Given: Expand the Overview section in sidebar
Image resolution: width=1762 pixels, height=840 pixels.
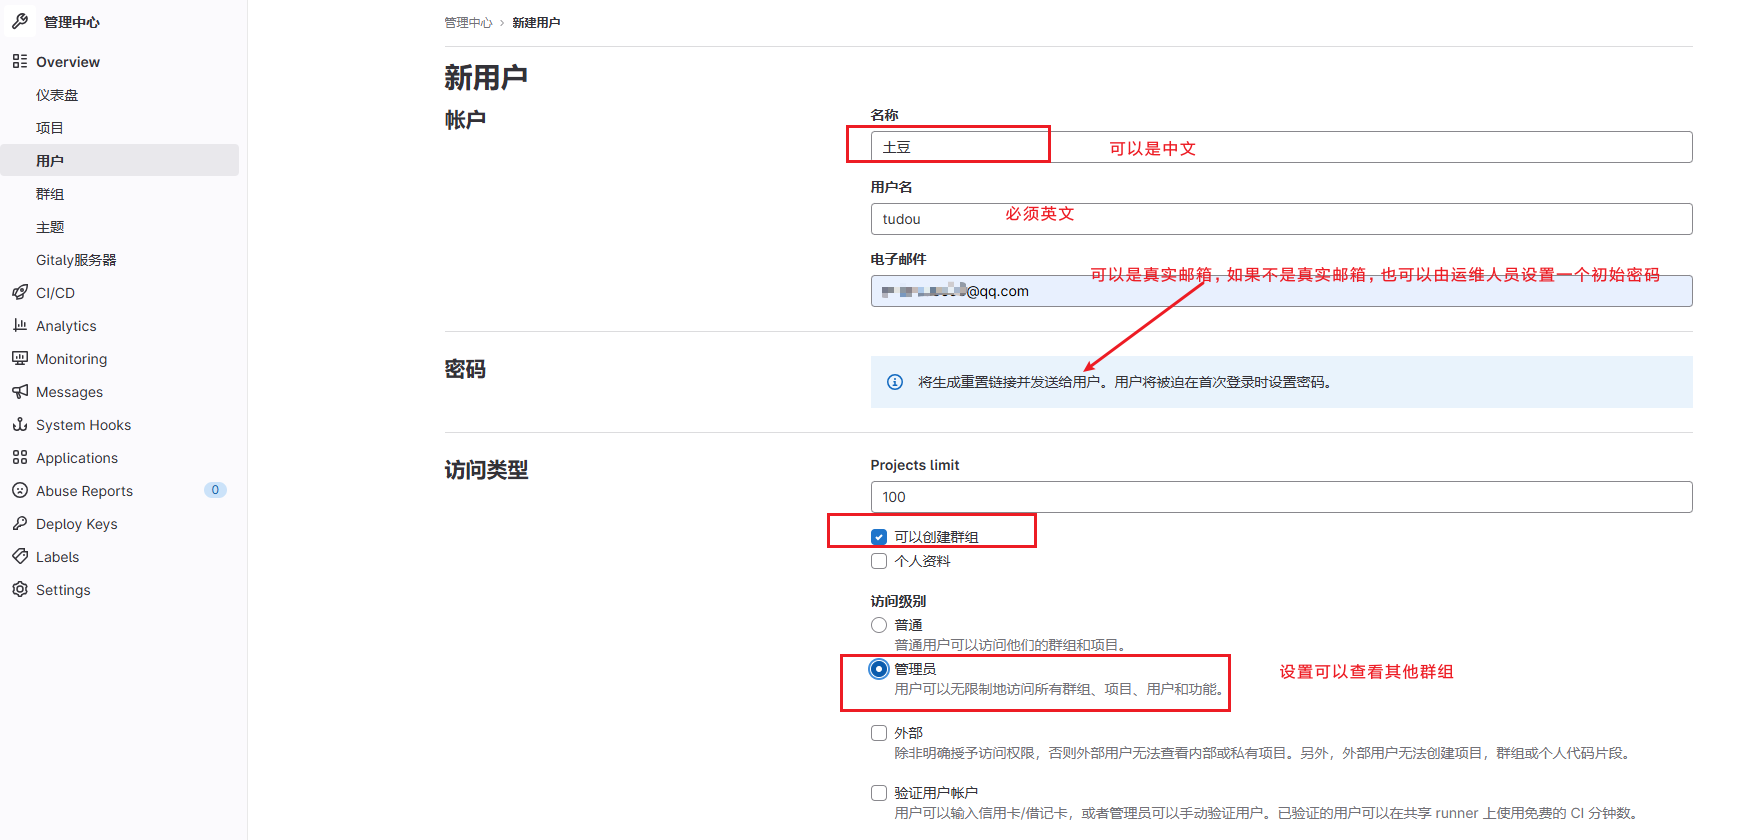Looking at the screenshot, I should tap(68, 62).
